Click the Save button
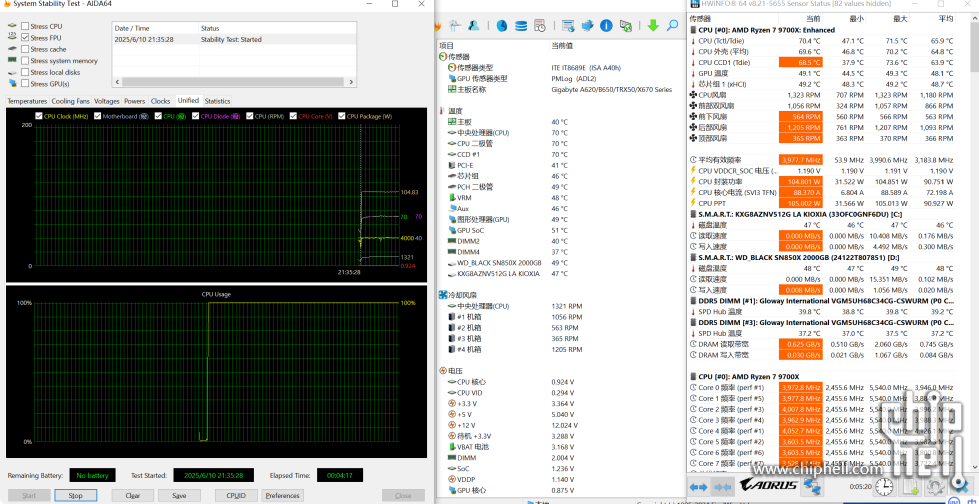 [179, 495]
